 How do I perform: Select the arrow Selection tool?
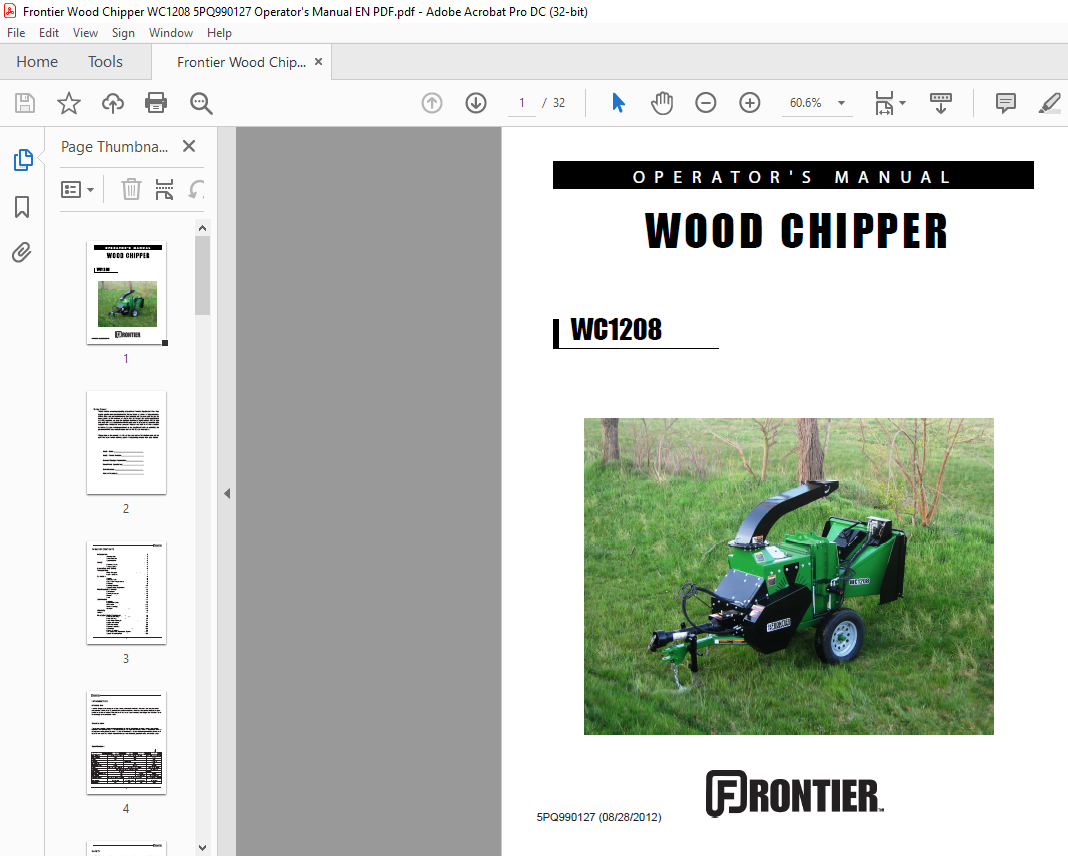click(618, 103)
